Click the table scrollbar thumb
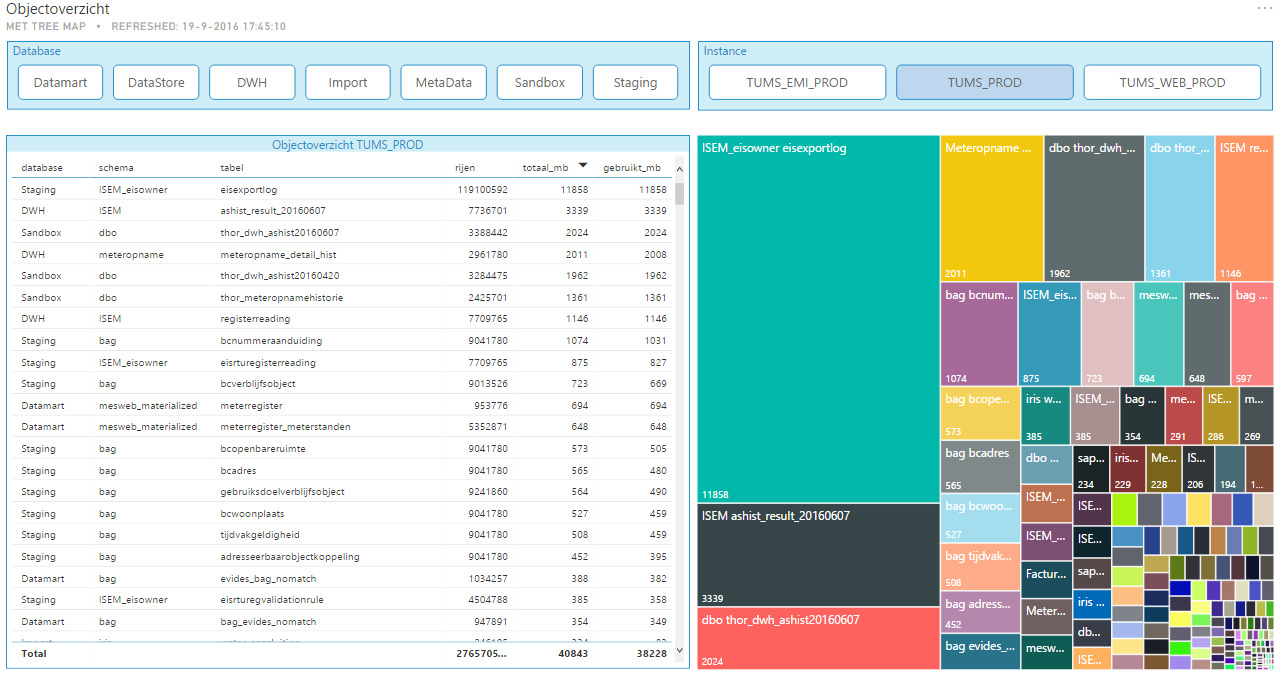 click(680, 192)
